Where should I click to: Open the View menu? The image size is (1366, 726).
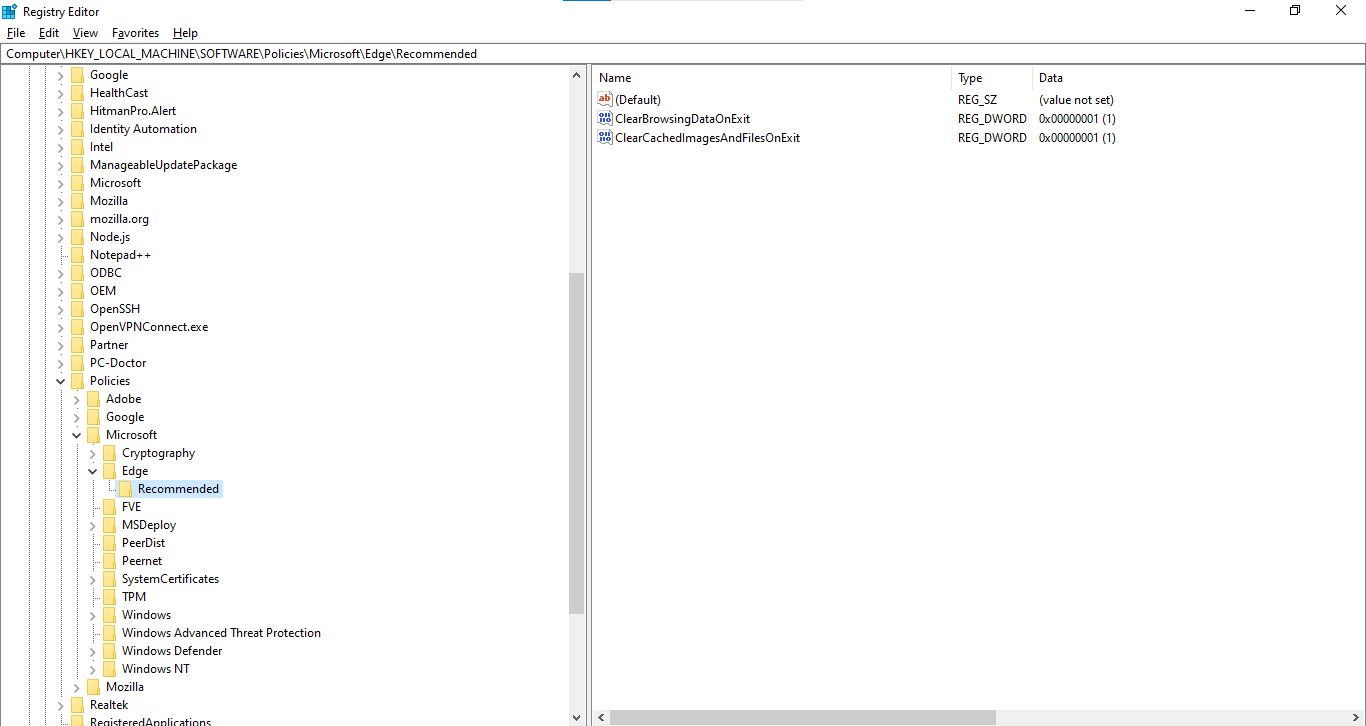(x=85, y=33)
